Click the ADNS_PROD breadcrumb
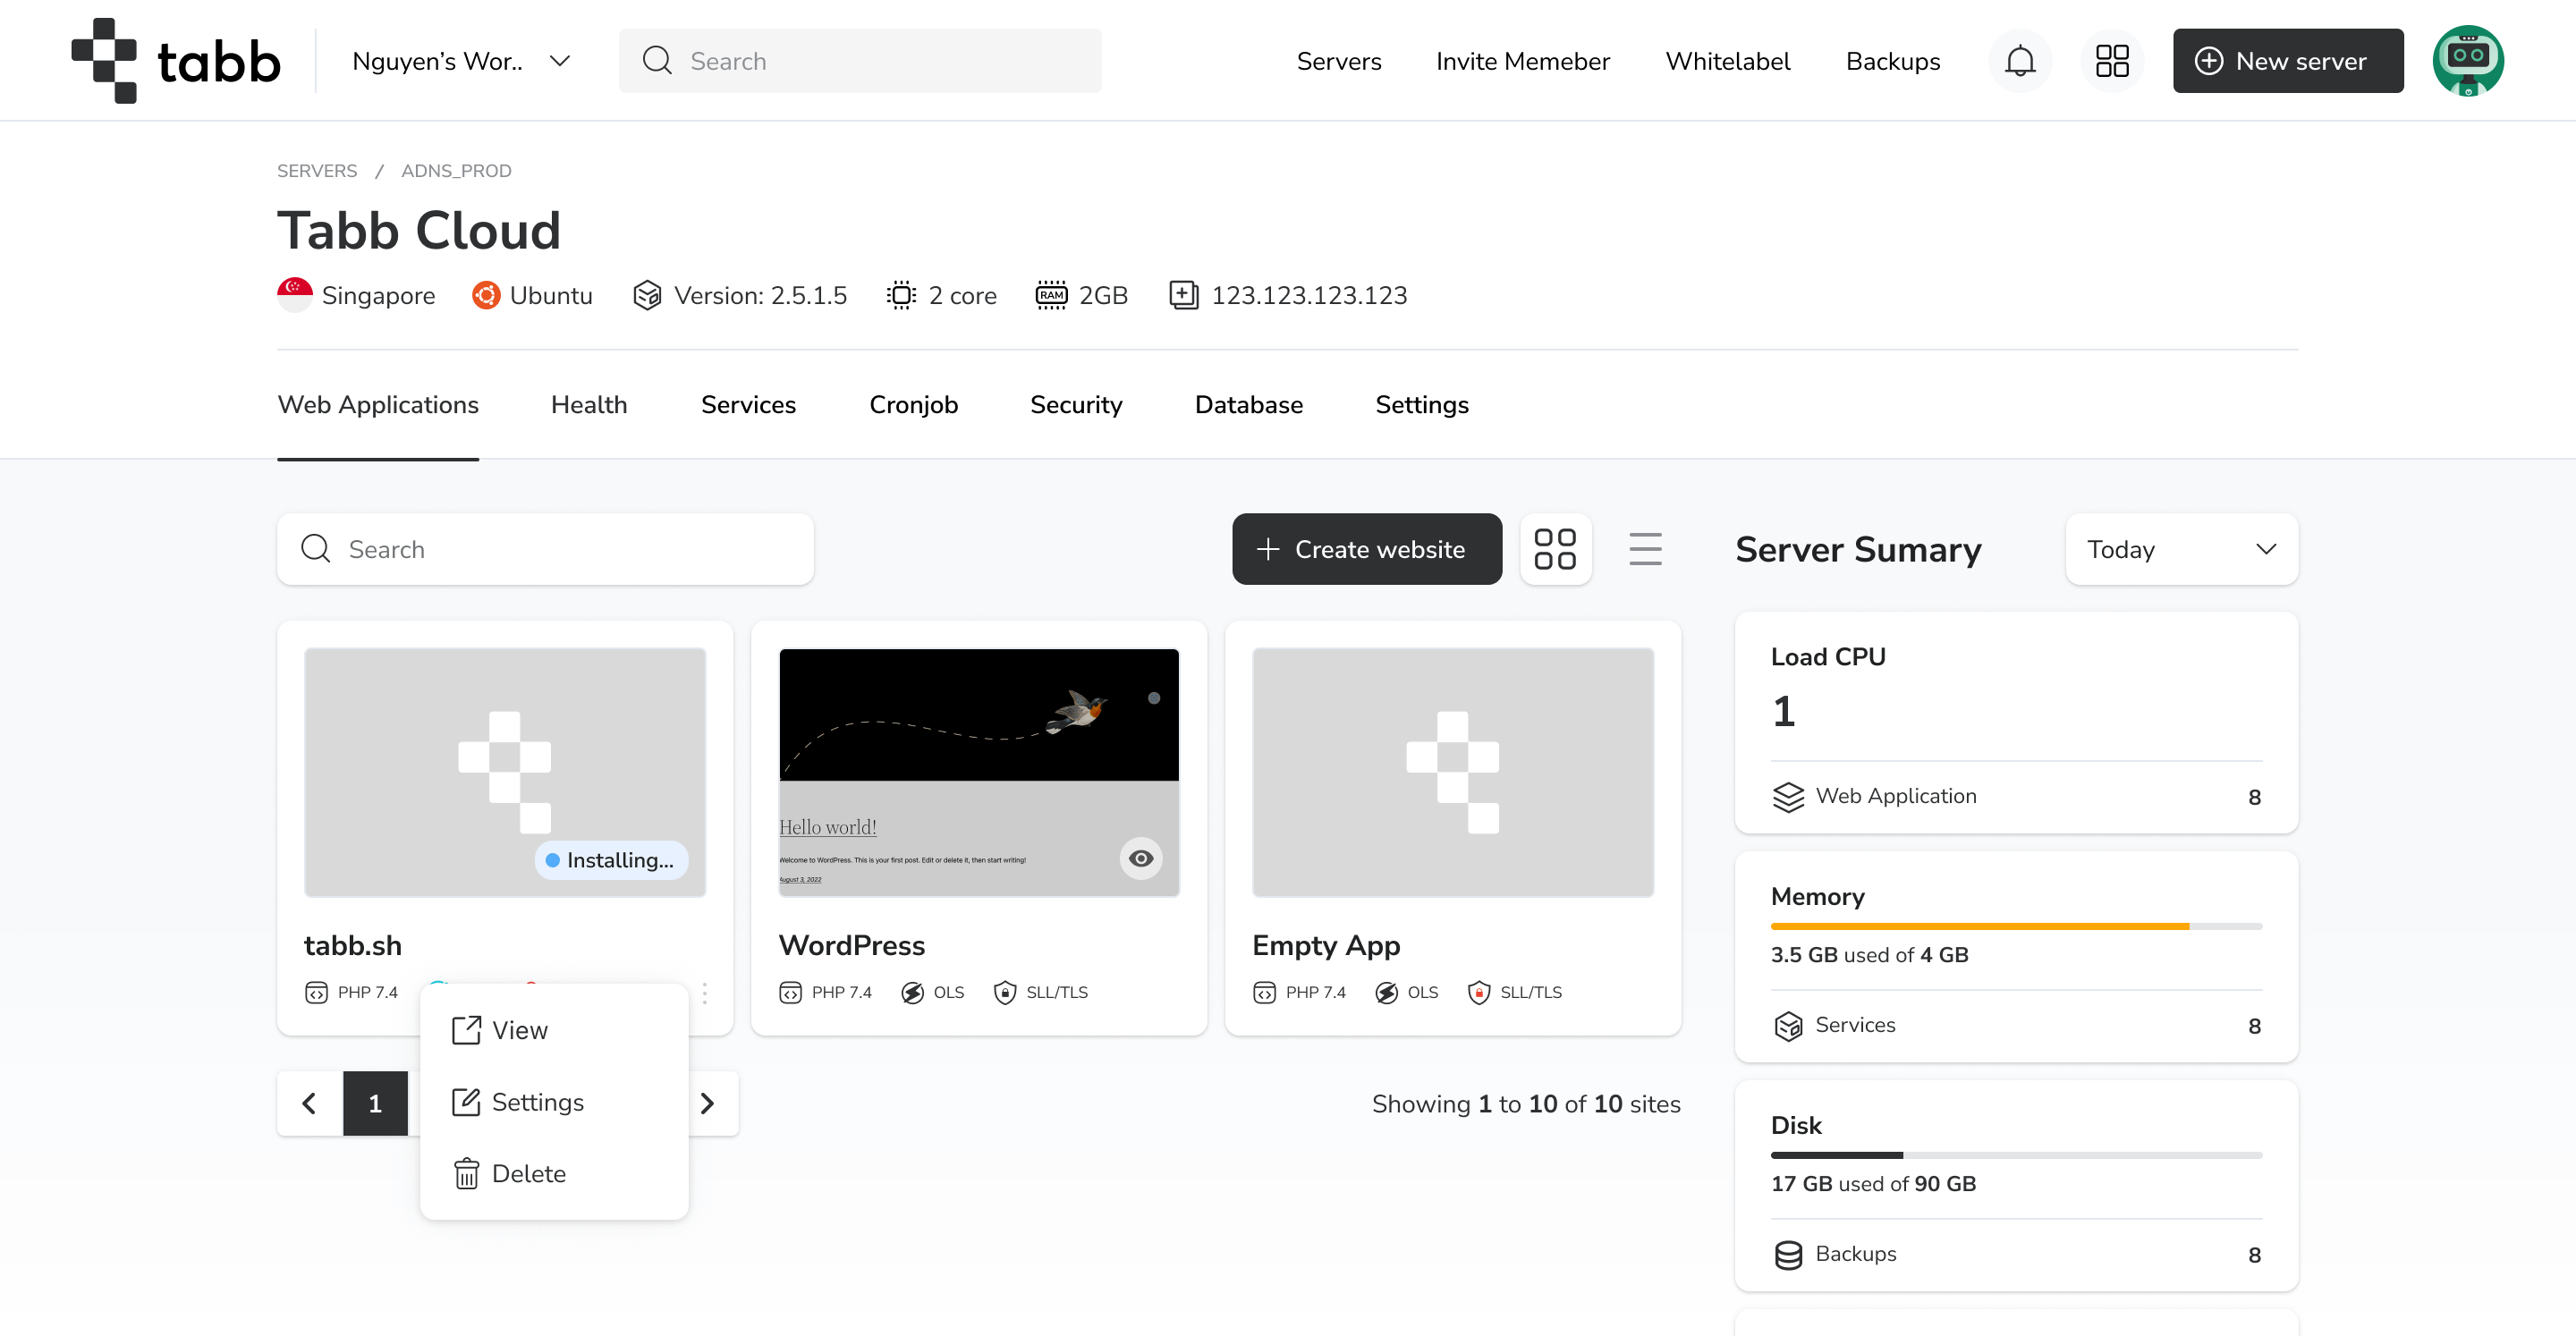Screen dimensions: 2576x1336 pyautogui.click(x=456, y=171)
